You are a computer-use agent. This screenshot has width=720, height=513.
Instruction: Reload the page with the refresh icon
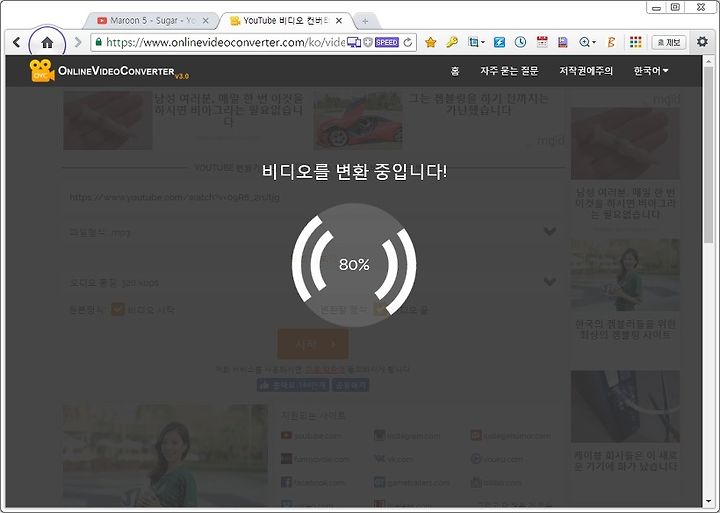click(408, 42)
